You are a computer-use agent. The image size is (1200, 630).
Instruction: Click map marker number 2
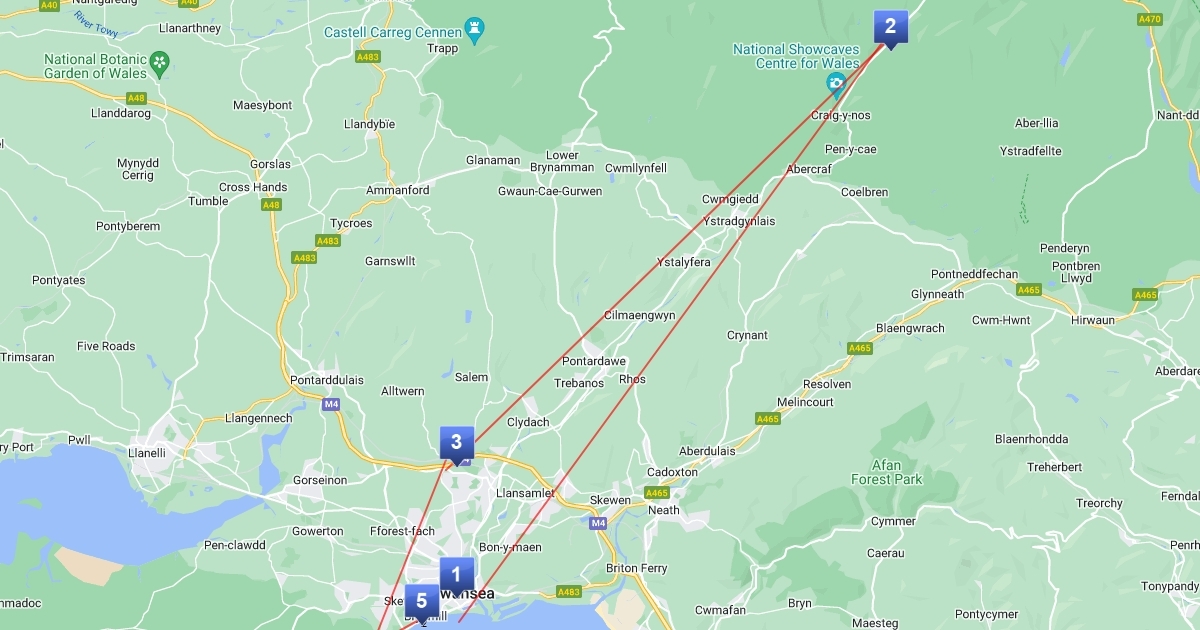(x=890, y=27)
